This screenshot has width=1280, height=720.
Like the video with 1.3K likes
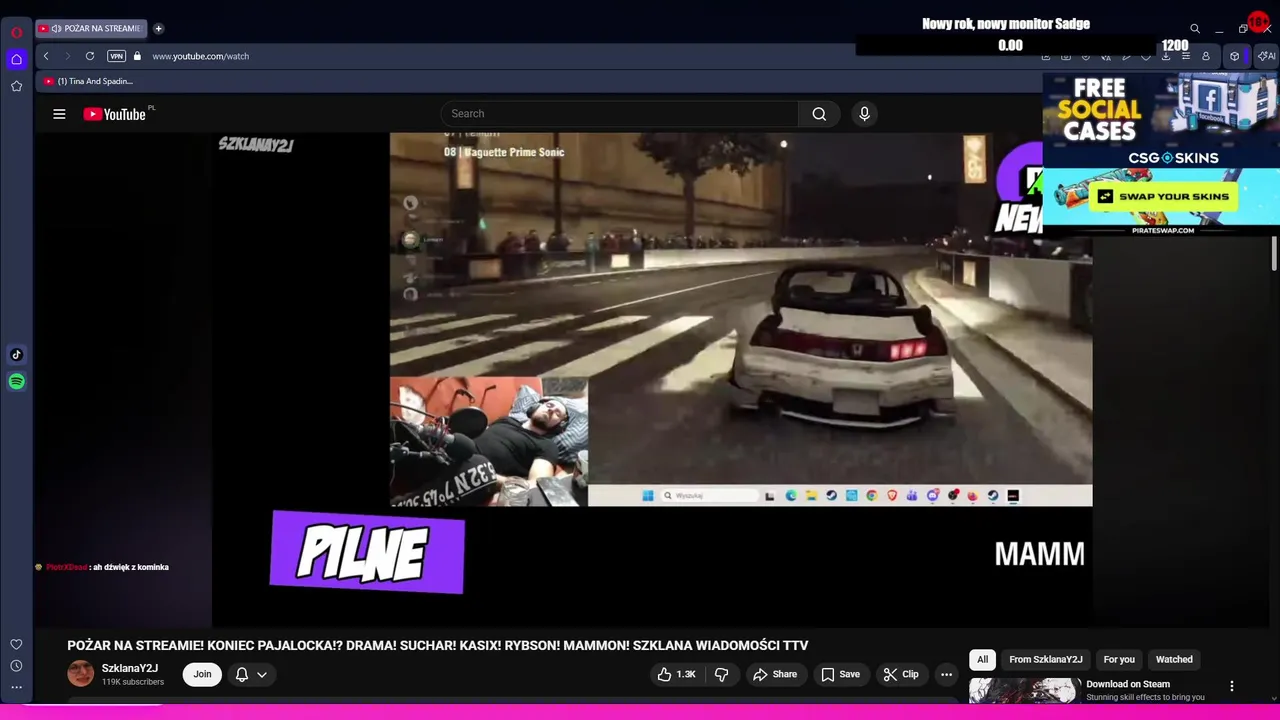676,674
